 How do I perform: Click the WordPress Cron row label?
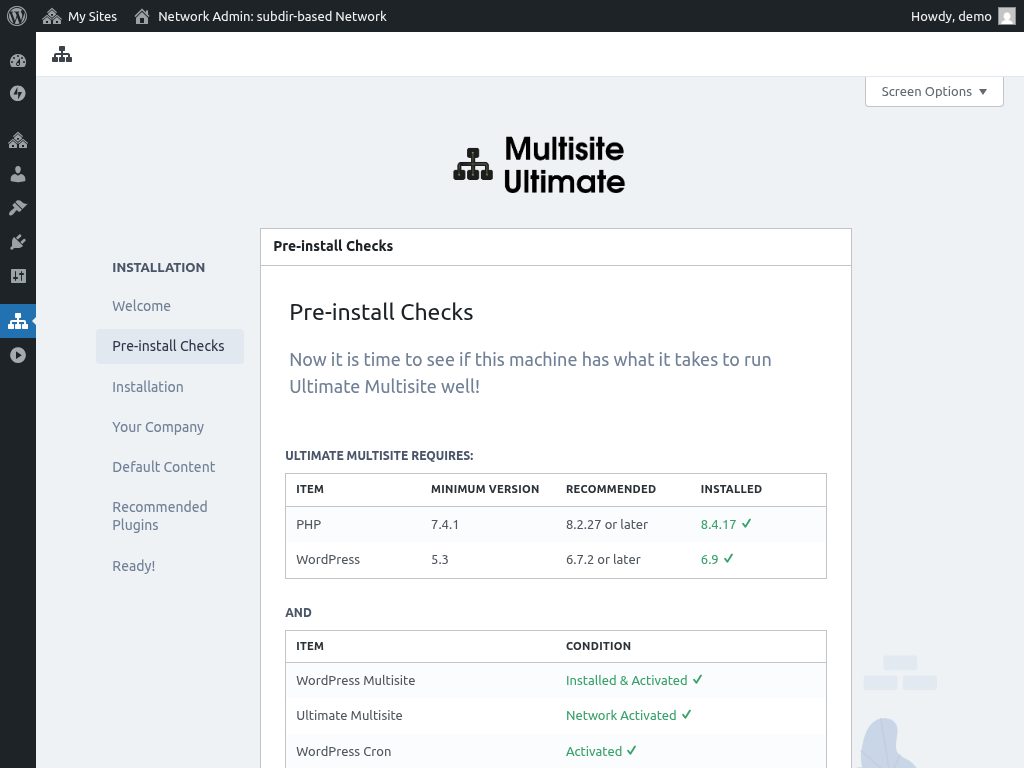[x=344, y=752]
